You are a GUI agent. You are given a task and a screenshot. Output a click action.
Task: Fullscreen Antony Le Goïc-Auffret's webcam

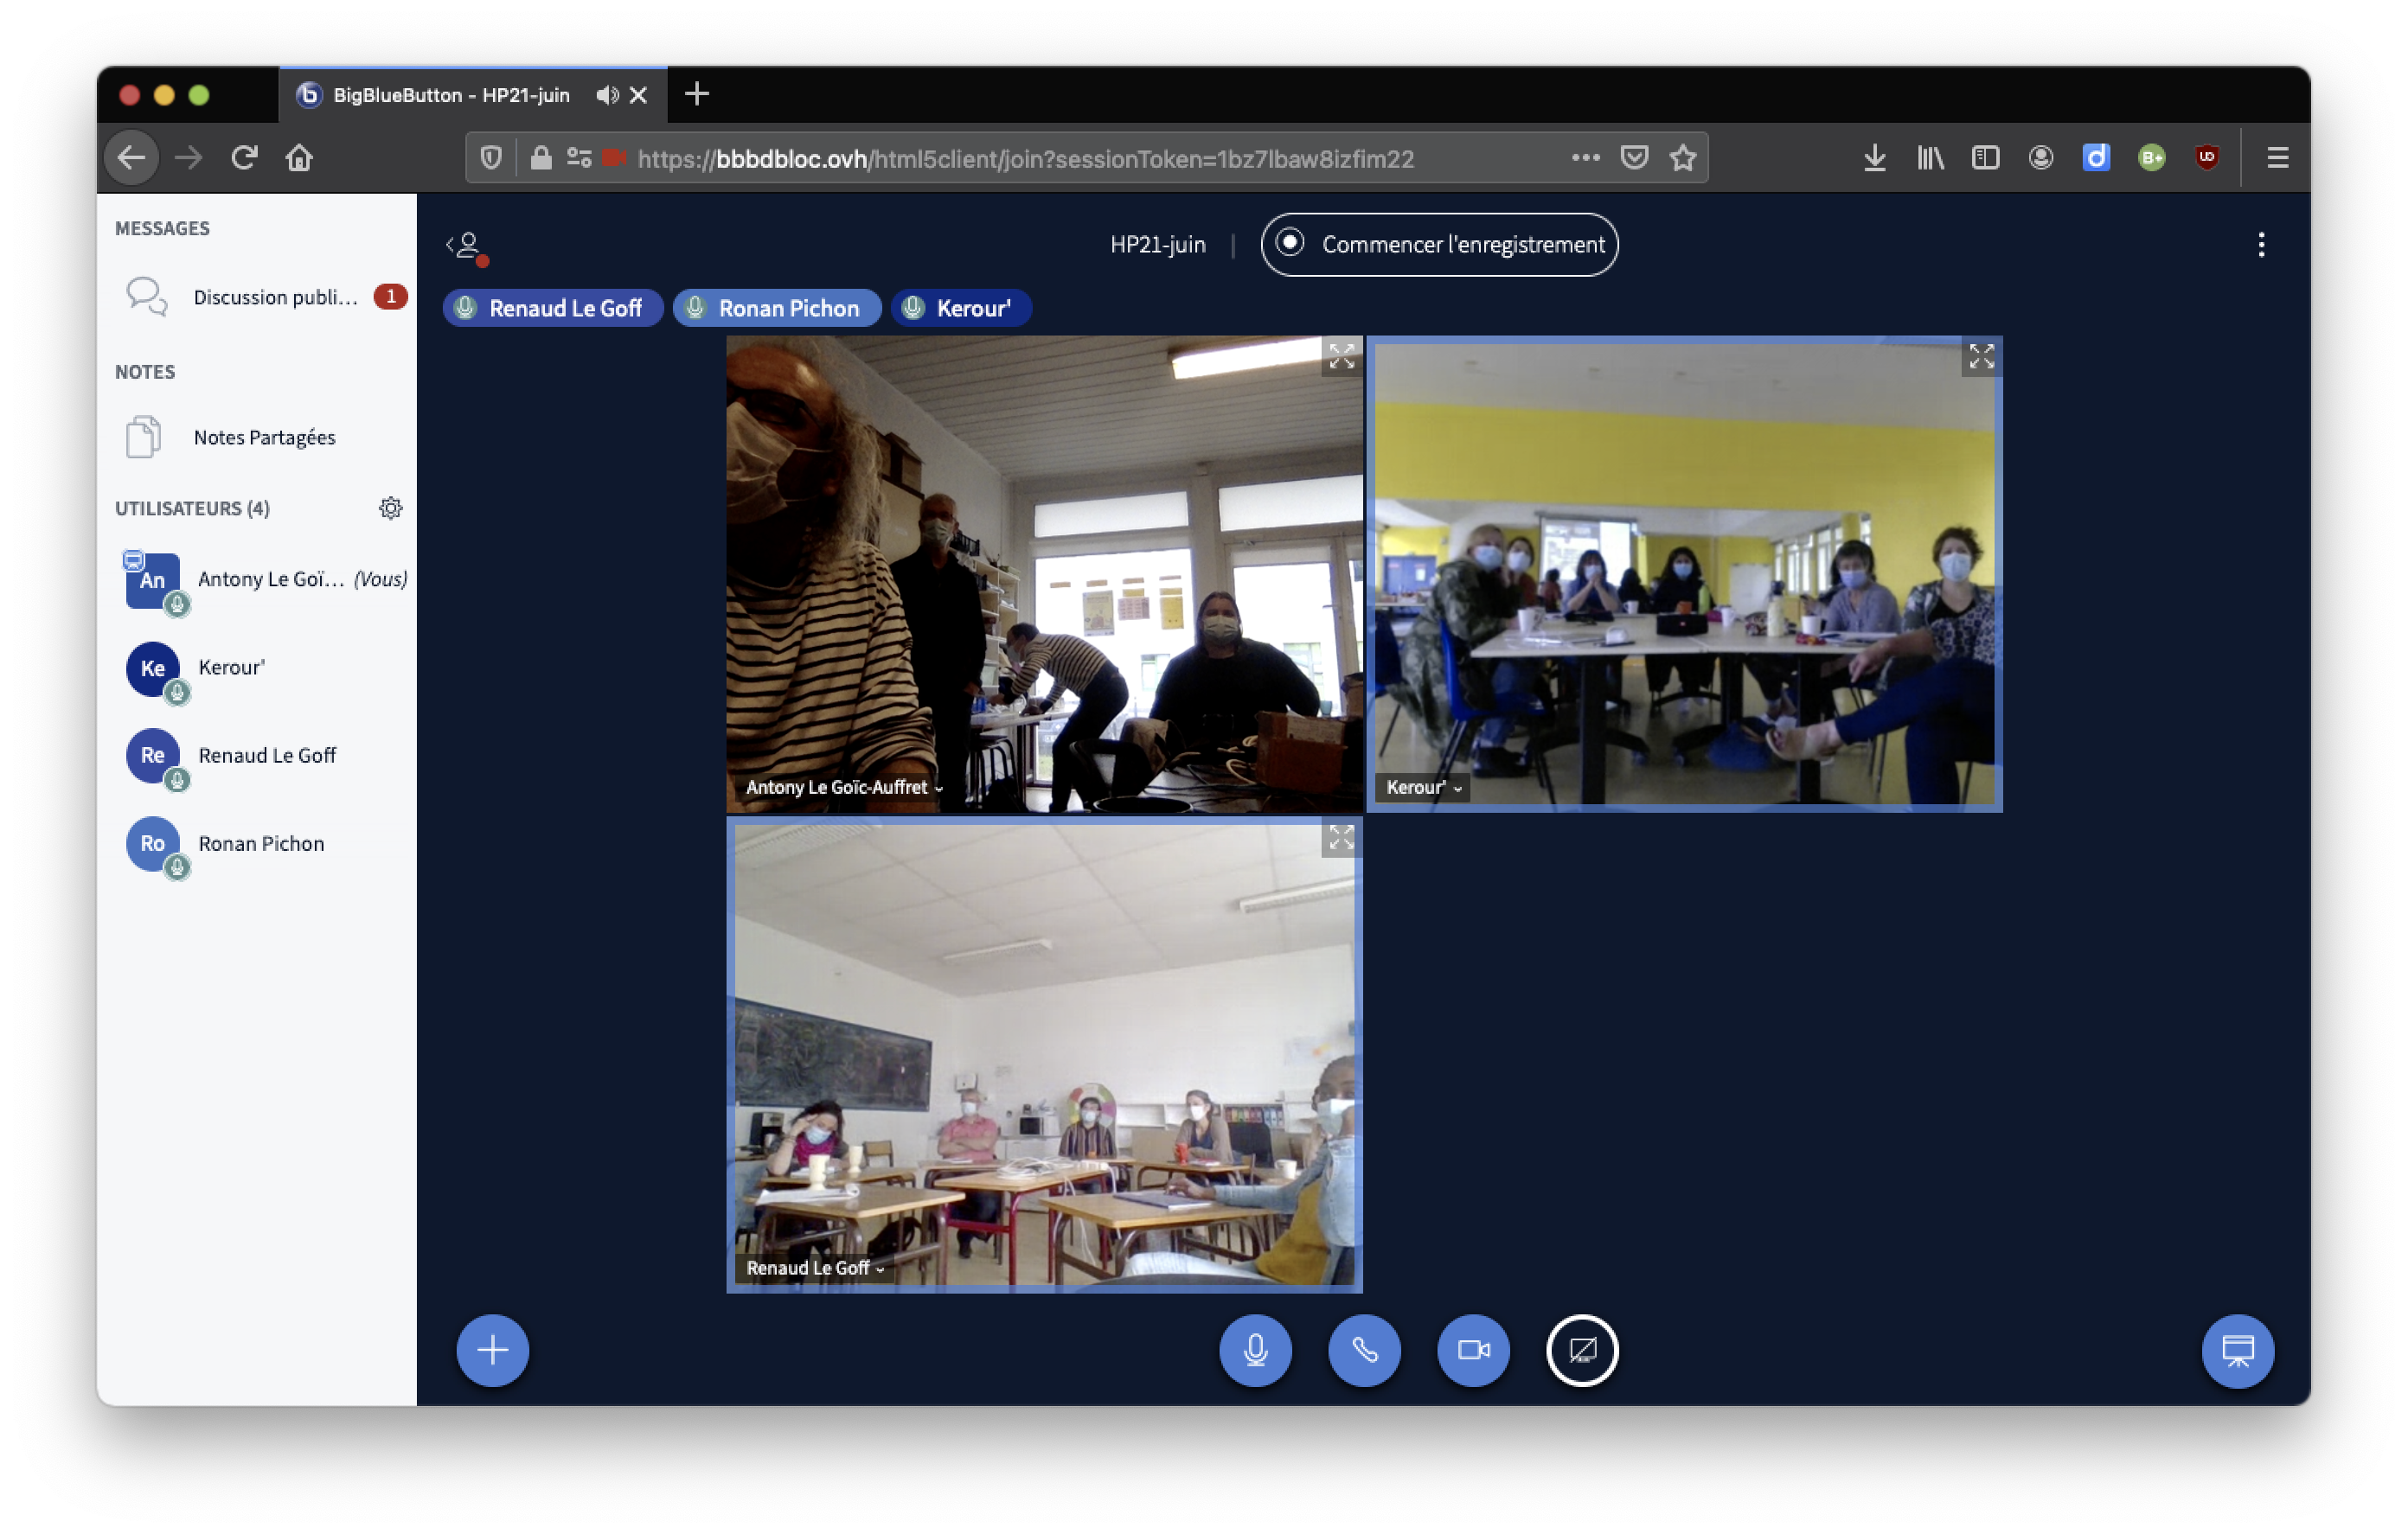tap(1341, 356)
